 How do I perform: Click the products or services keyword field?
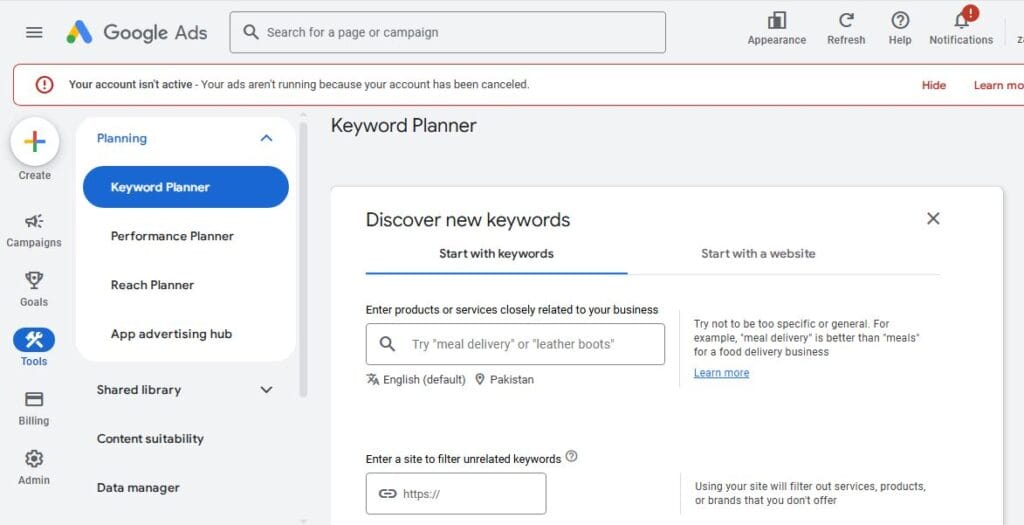pos(530,344)
